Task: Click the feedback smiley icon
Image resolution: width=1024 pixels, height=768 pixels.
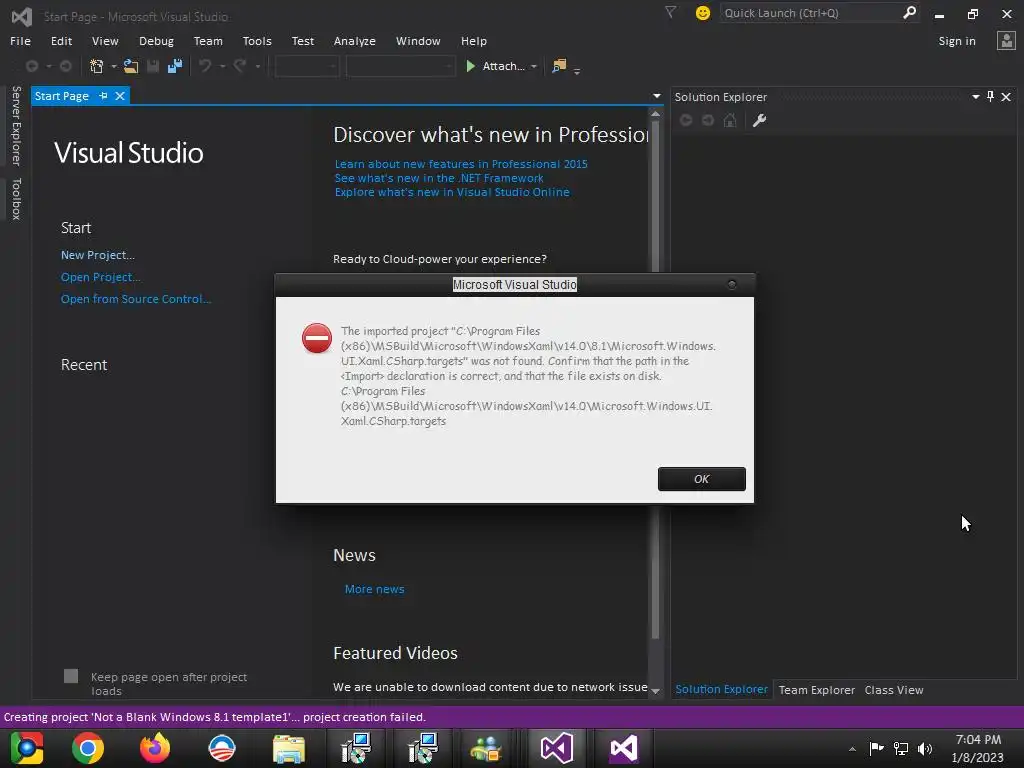Action: [703, 13]
